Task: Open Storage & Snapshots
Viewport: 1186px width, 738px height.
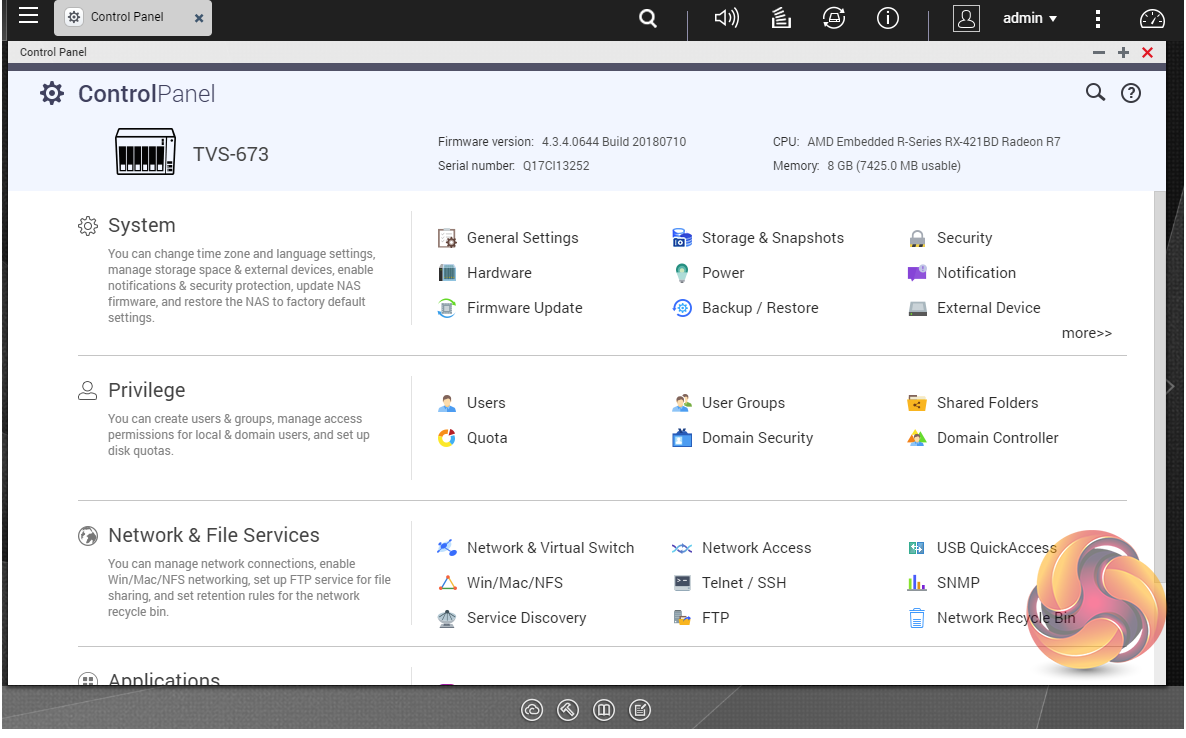Action: 772,238
